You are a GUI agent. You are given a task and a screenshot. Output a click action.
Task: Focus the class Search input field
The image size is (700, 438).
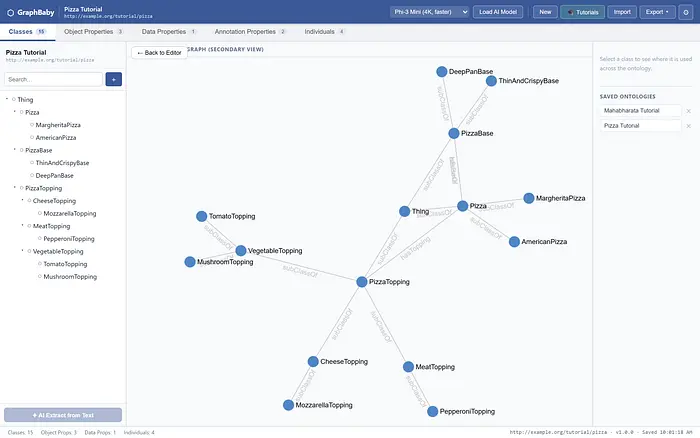(54, 79)
